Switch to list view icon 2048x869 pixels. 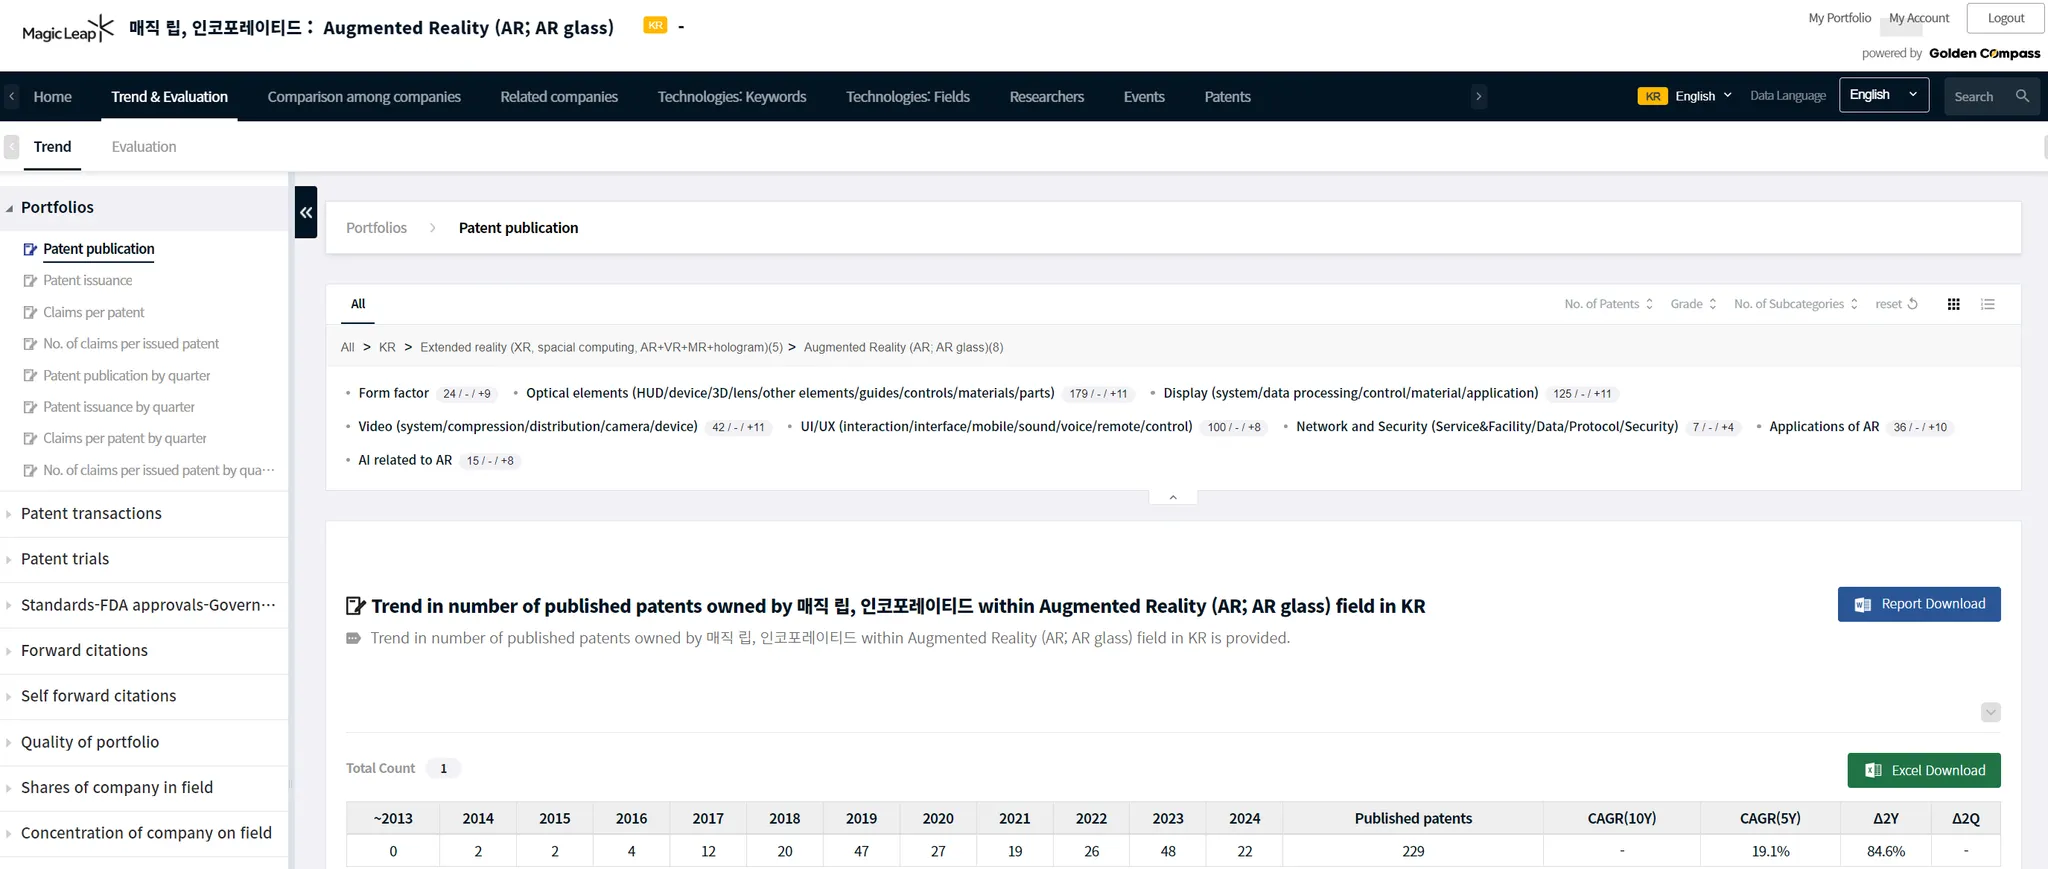[x=1988, y=304]
